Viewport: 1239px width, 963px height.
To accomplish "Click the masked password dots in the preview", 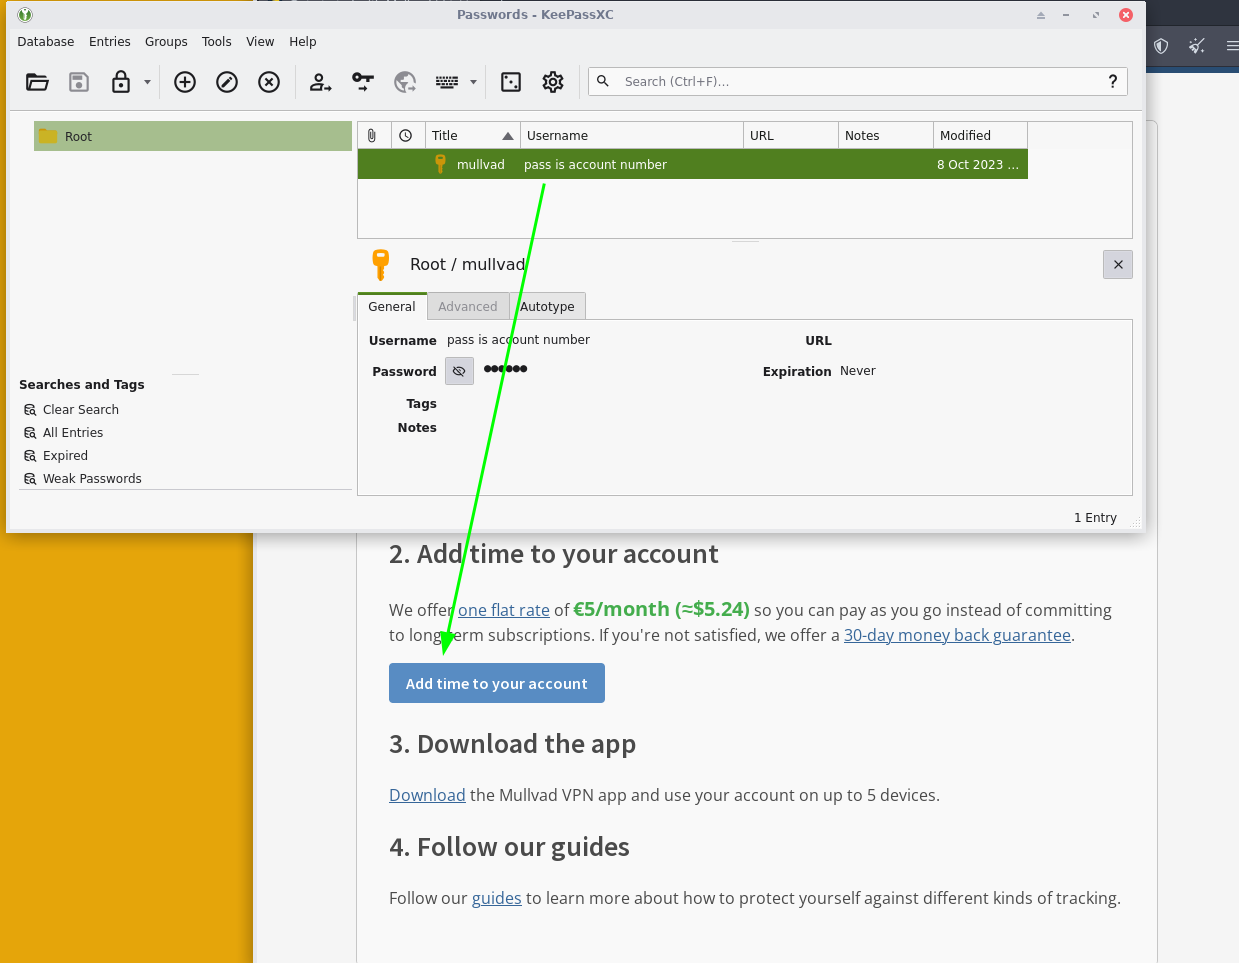I will [x=505, y=369].
